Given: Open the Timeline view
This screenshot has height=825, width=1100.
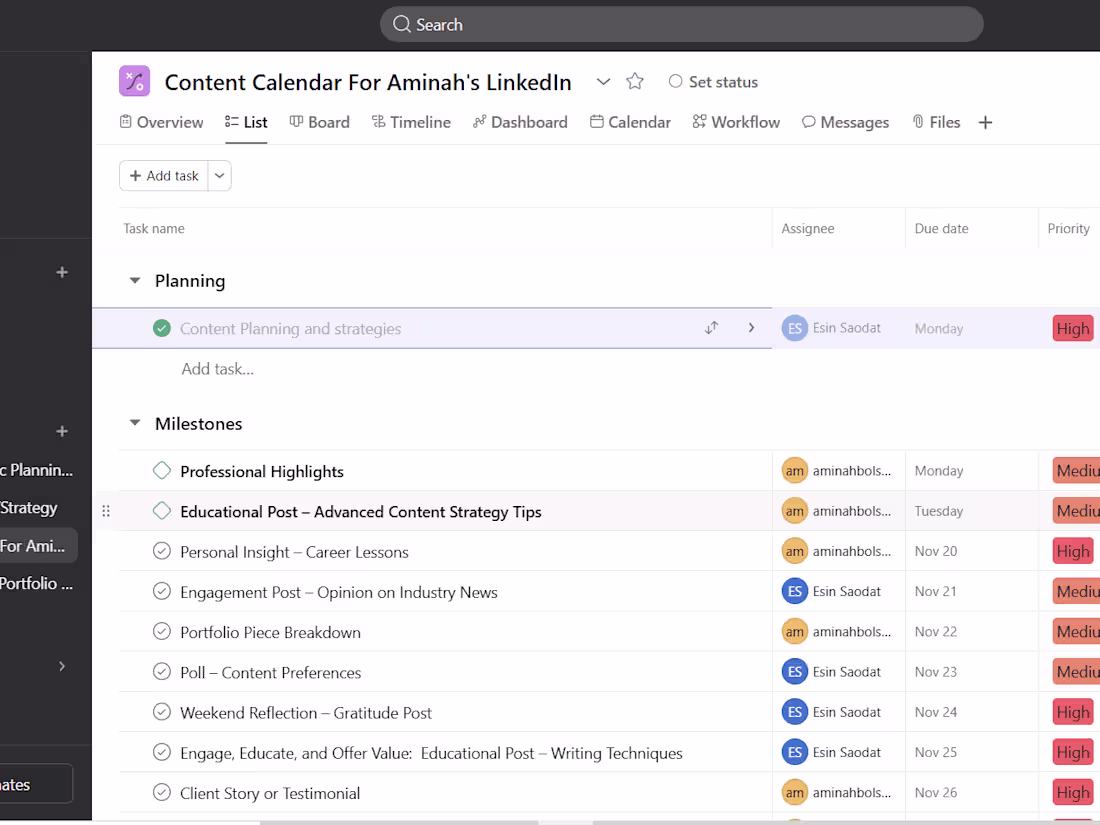Looking at the screenshot, I should 411,121.
